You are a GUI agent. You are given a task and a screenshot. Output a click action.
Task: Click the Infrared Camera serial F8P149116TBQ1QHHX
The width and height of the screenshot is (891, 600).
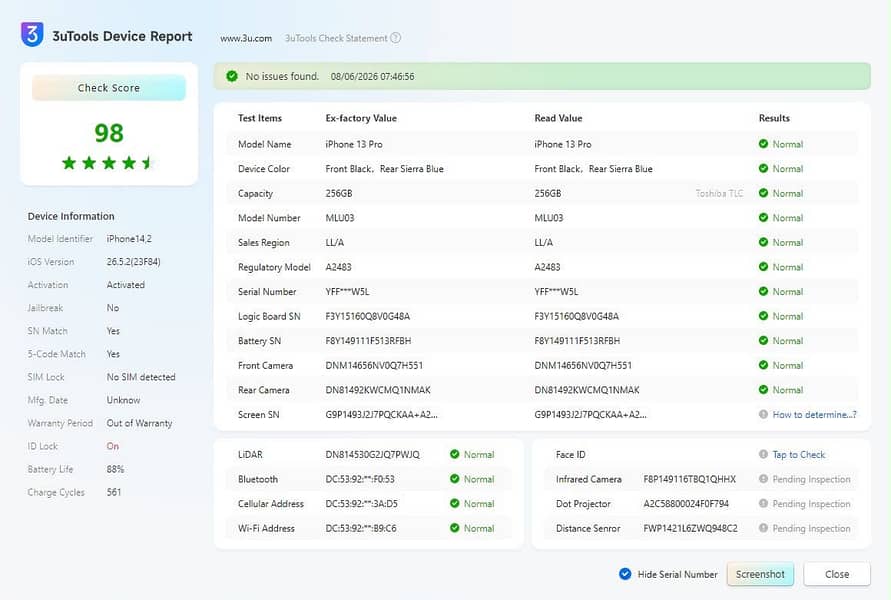click(689, 479)
